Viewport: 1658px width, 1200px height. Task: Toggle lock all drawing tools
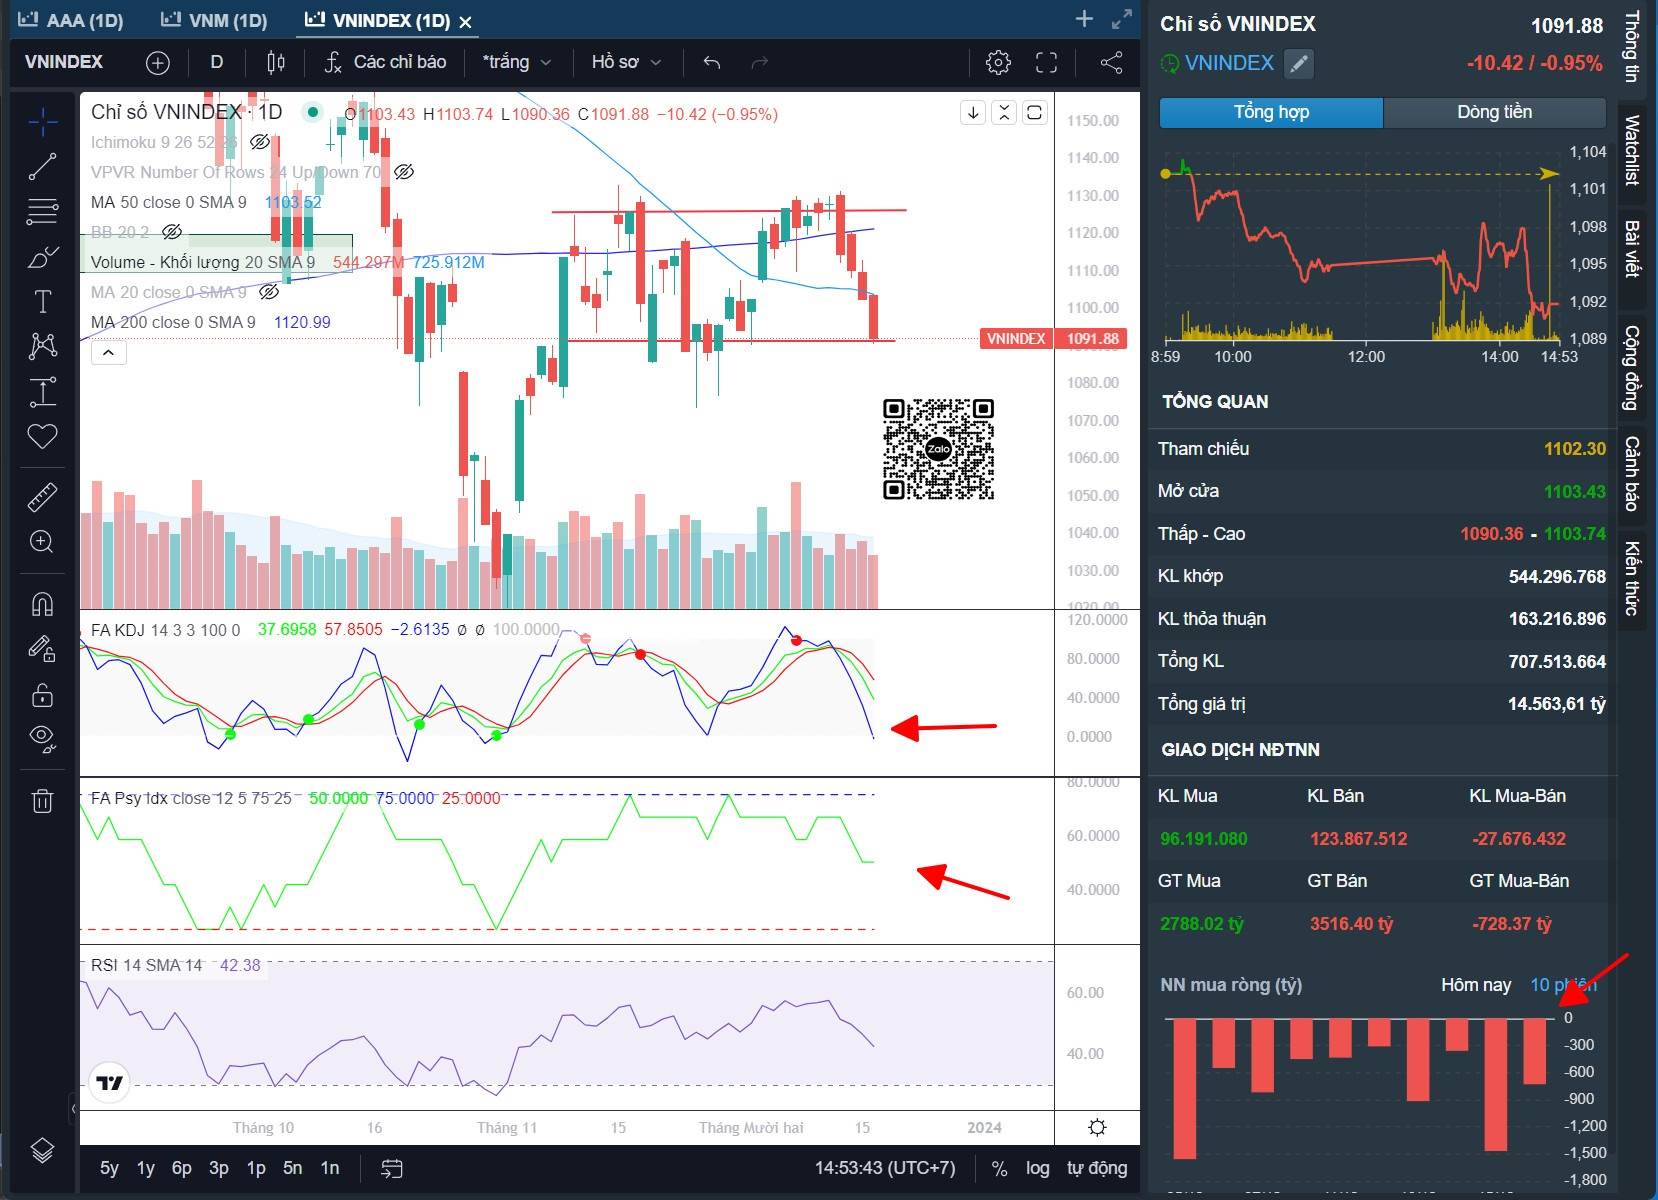tap(42, 694)
